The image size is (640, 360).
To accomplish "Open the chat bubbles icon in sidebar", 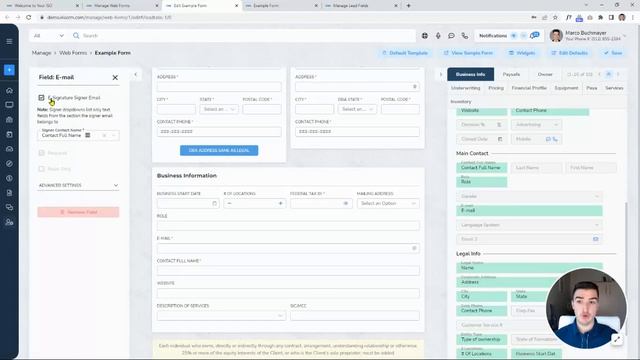I will click(x=9, y=207).
